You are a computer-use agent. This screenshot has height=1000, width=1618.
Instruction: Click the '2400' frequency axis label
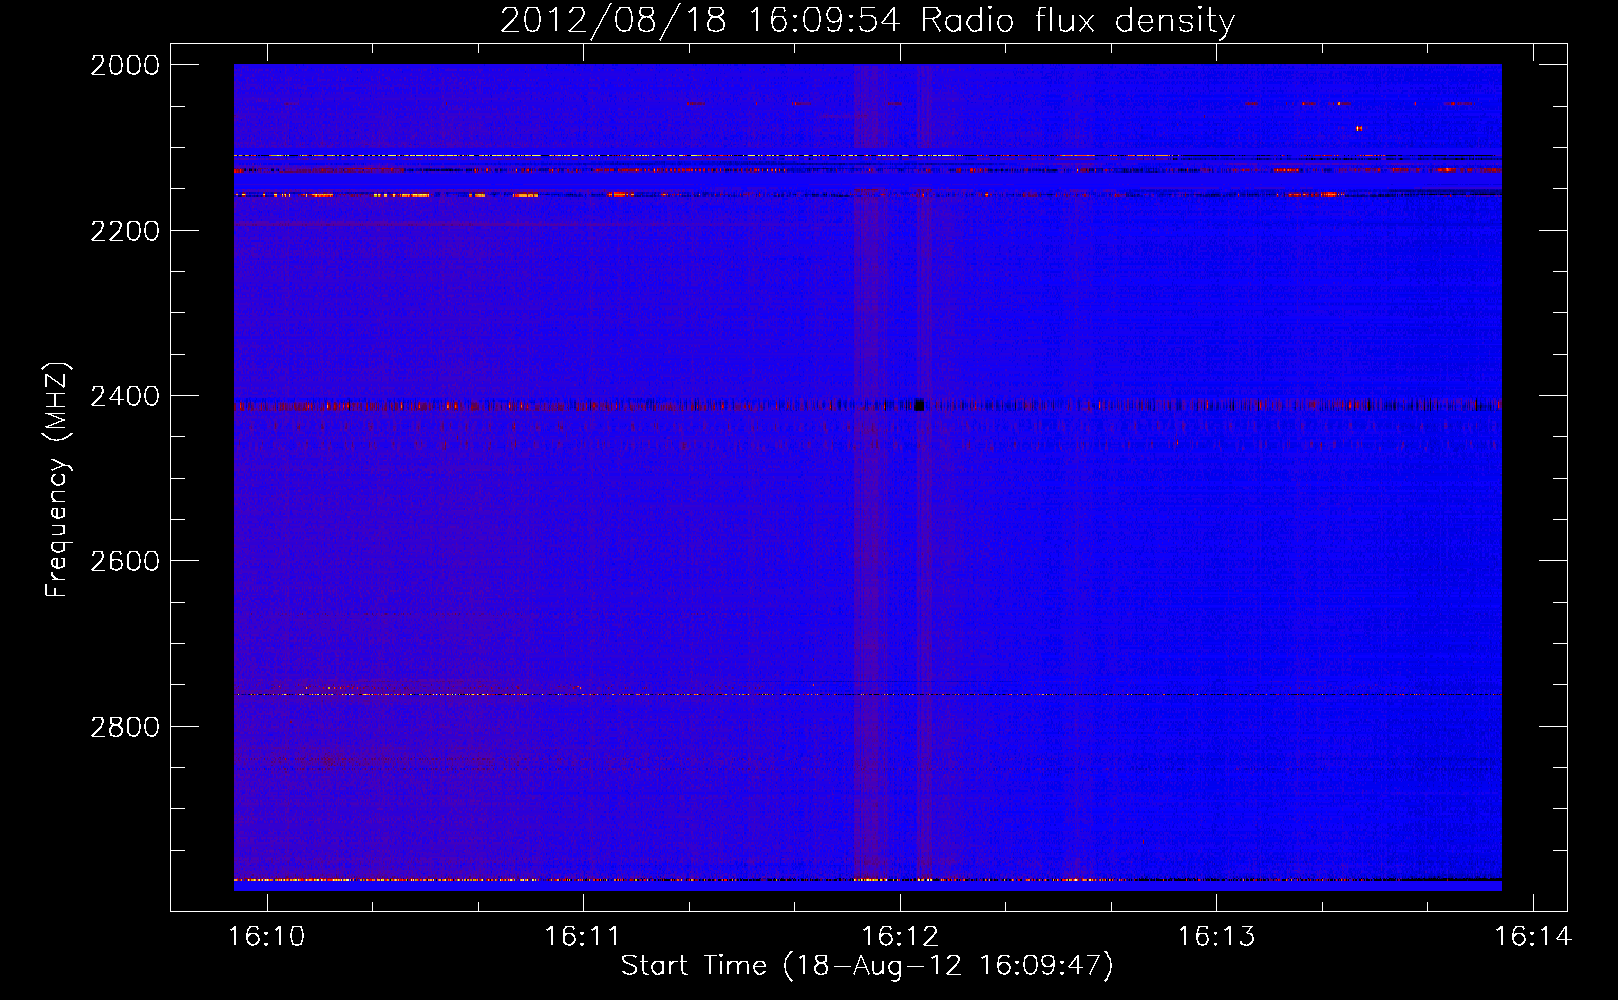click(125, 397)
